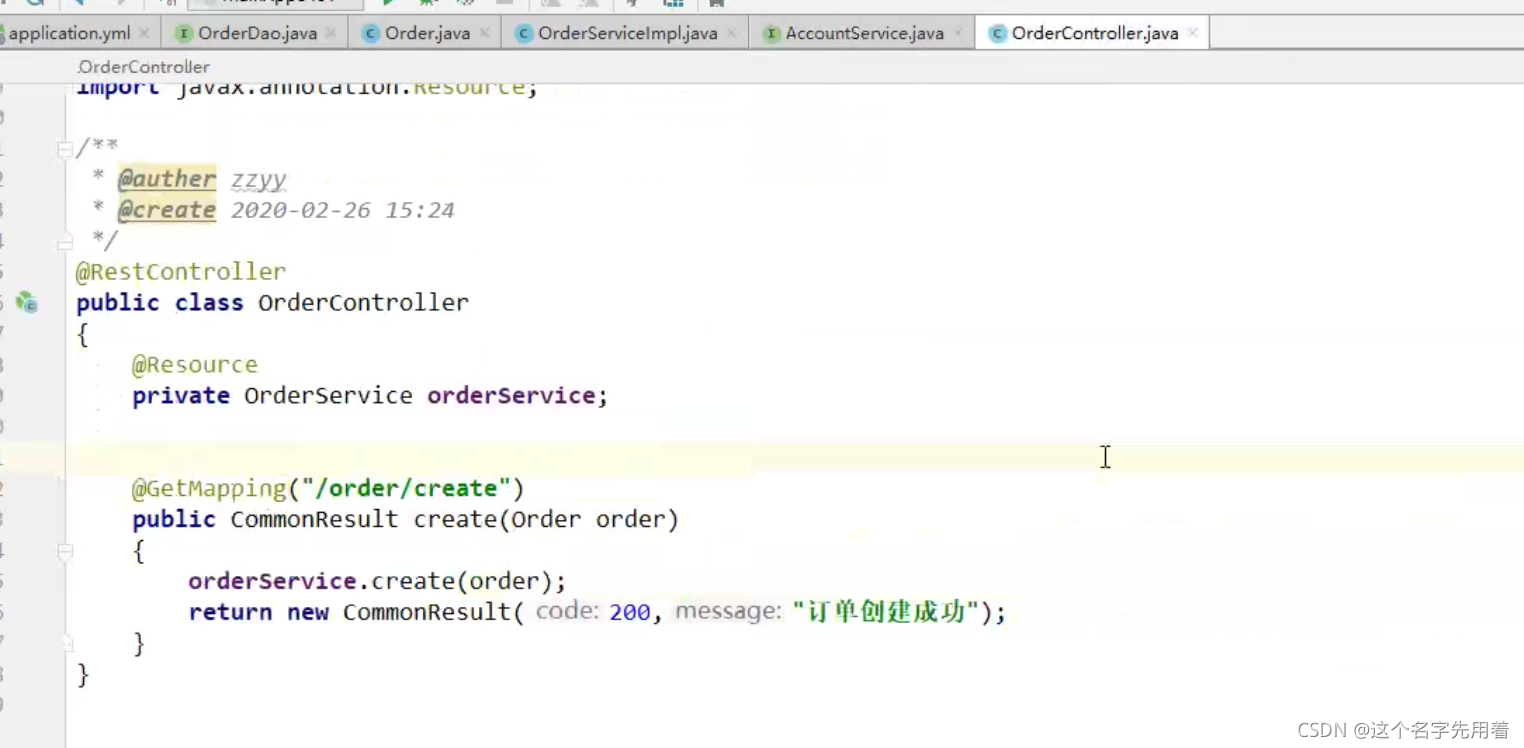Switch to the AccountService.java tab
The height and width of the screenshot is (748, 1524).
point(864,33)
